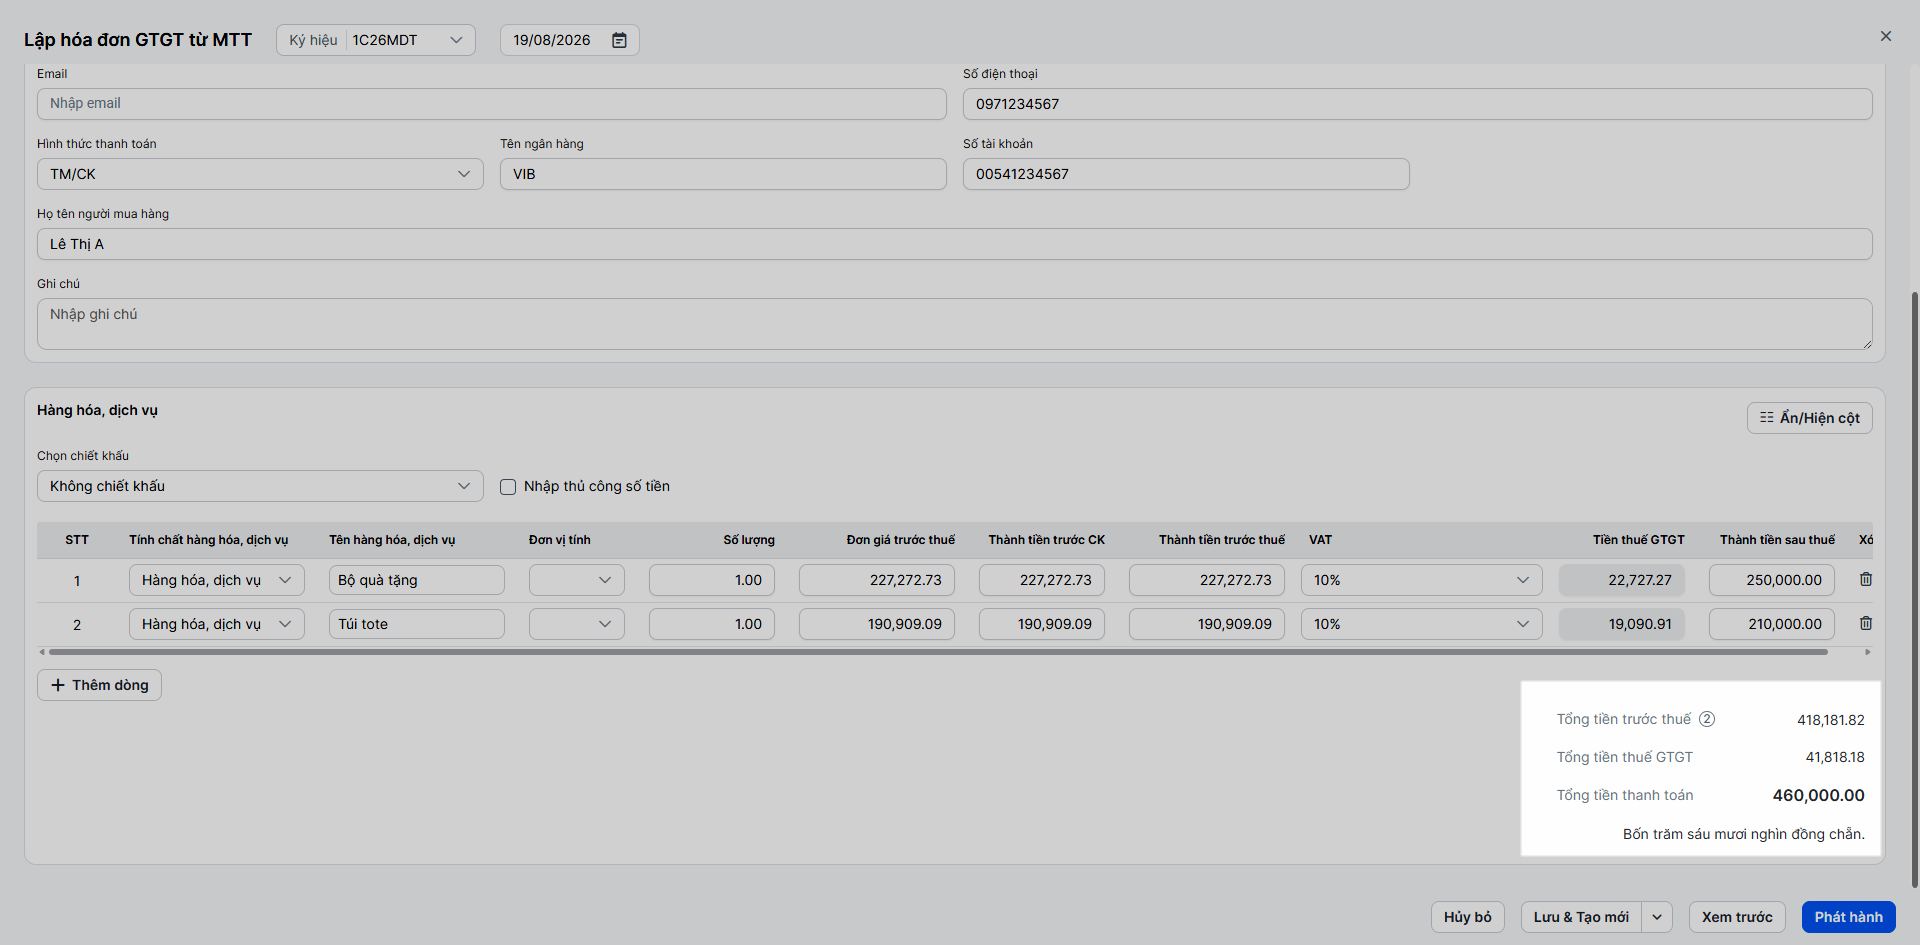Click the Ẩn/Hiện cột column toggle button
This screenshot has height=945, width=1920.
point(1809,418)
